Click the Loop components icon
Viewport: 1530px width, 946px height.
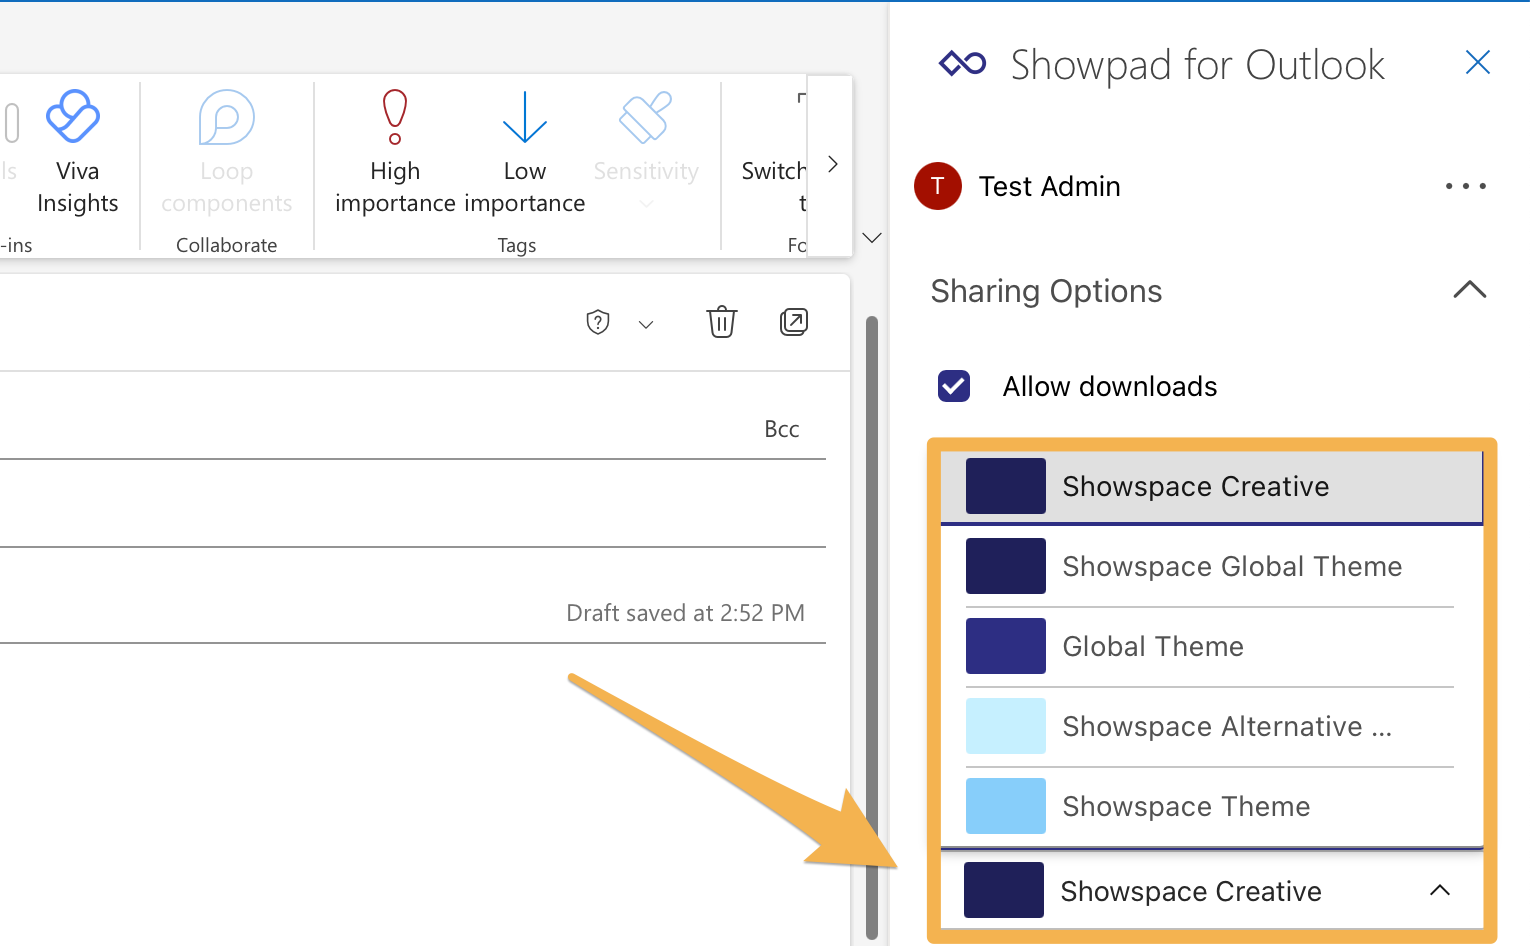[227, 118]
